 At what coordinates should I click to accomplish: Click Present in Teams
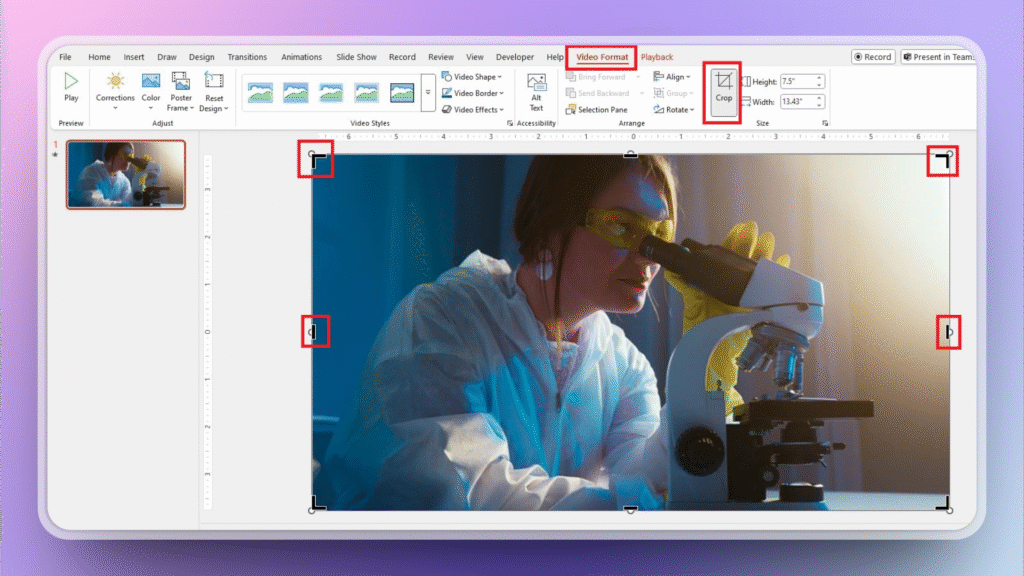pyautogui.click(x=938, y=57)
